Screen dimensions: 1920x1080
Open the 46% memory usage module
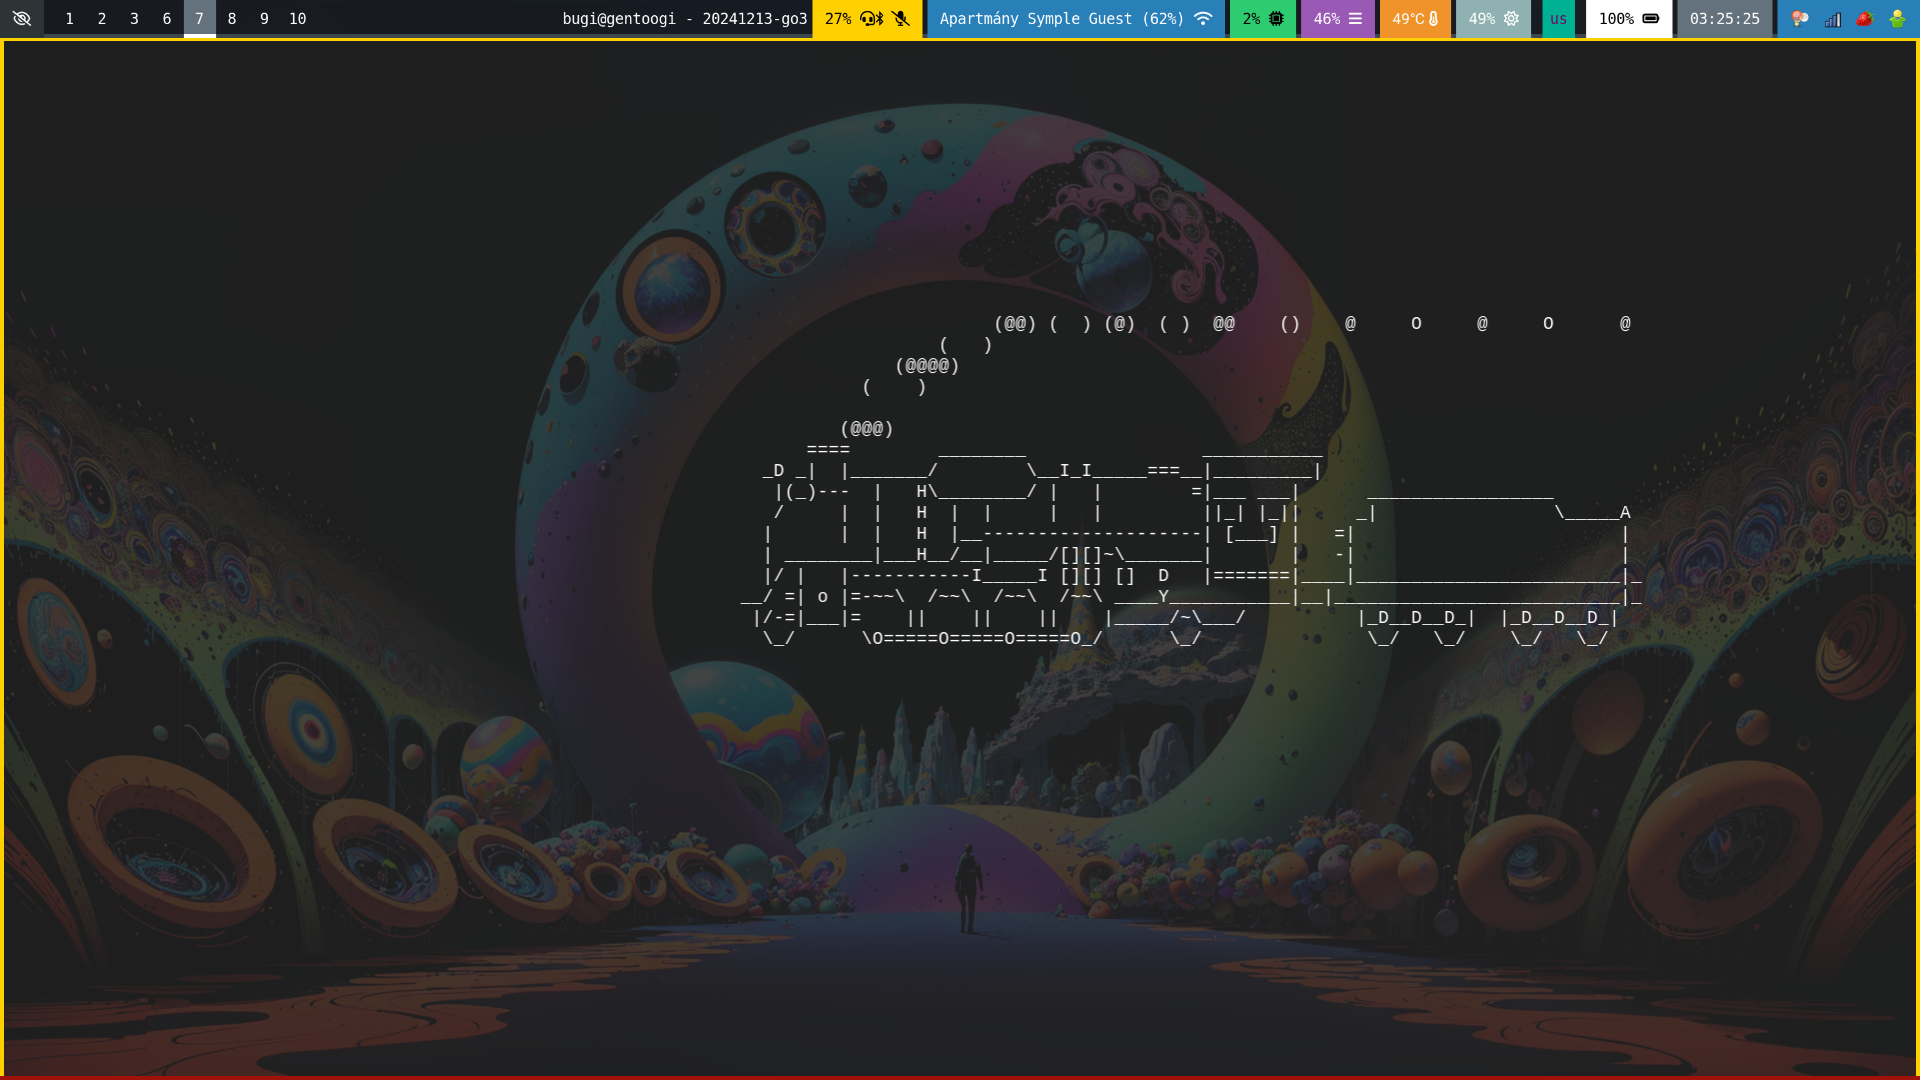click(1337, 18)
